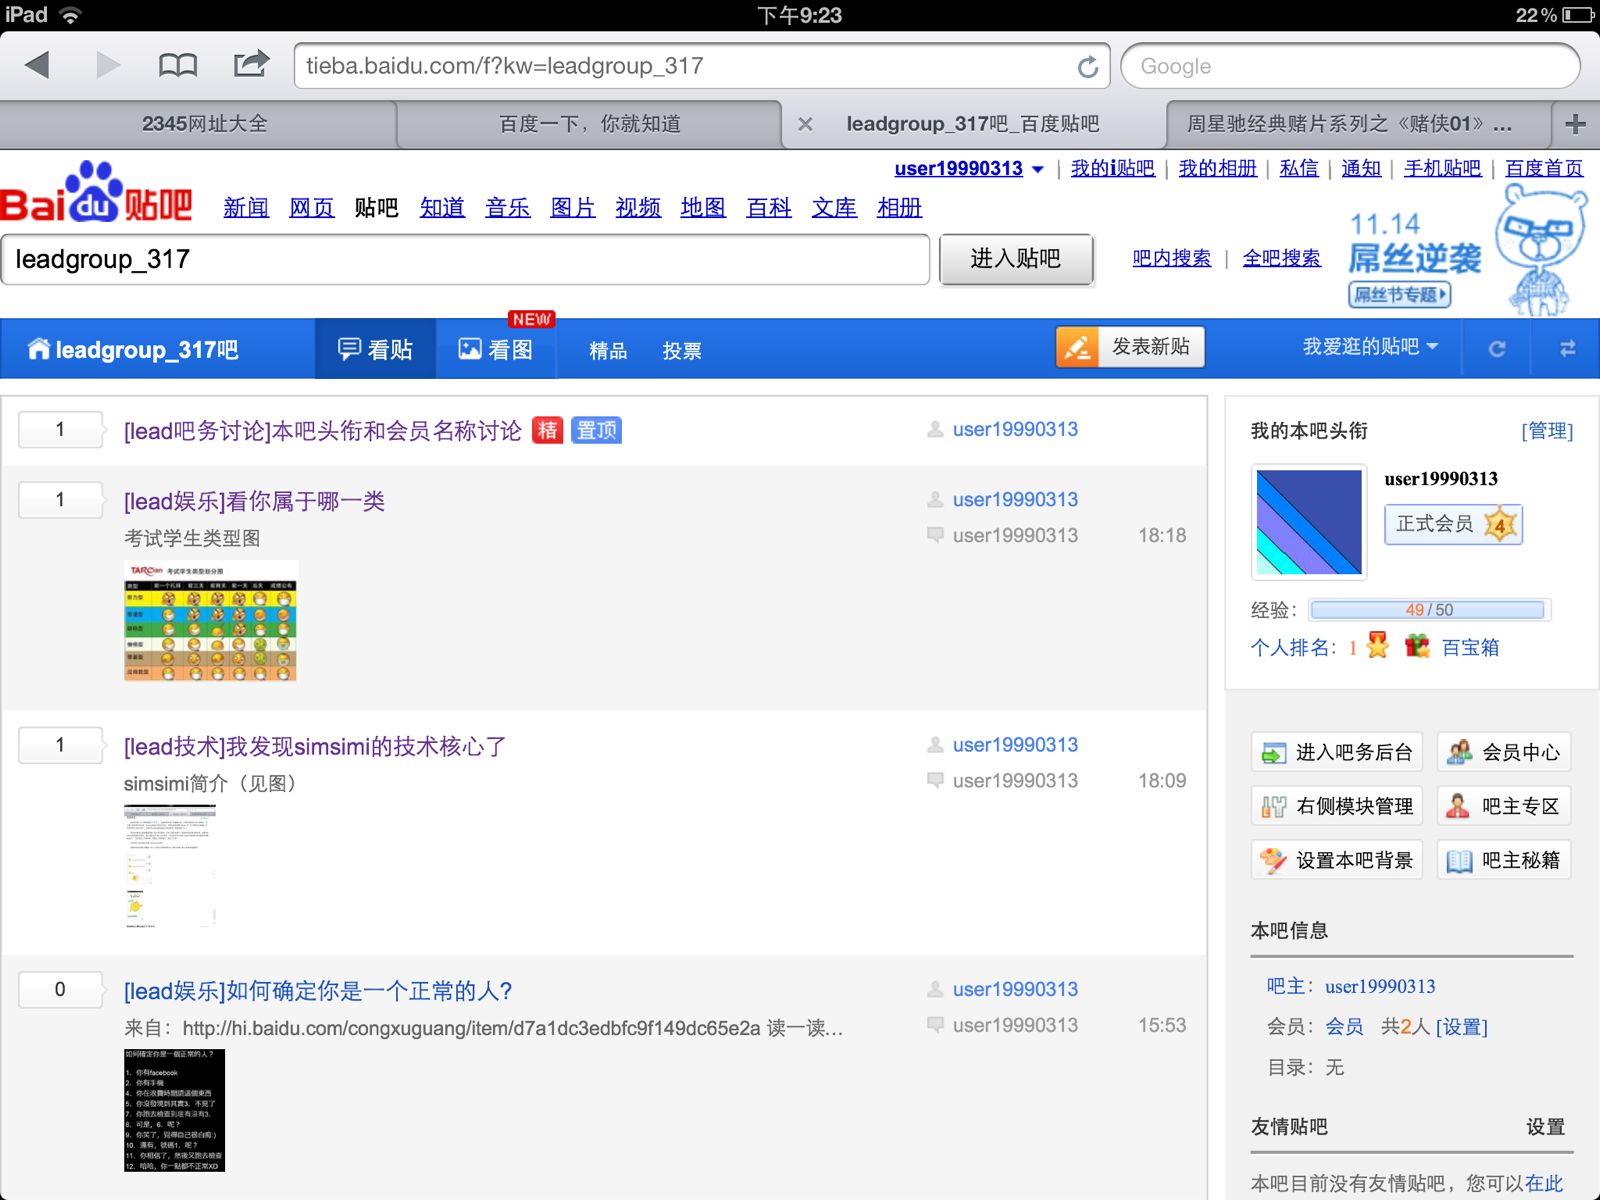Close the leadgroup_317吧 tab
Screen dimensions: 1600x1200
point(805,124)
